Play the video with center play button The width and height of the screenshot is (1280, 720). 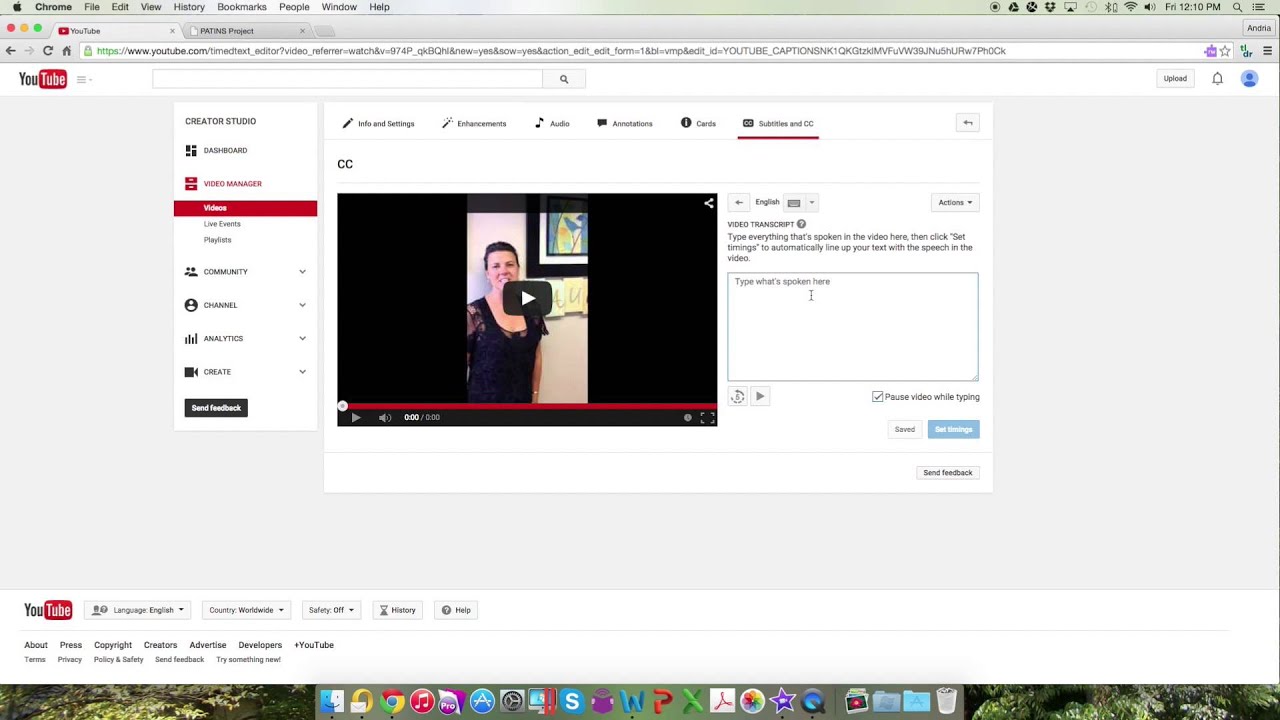click(x=527, y=298)
